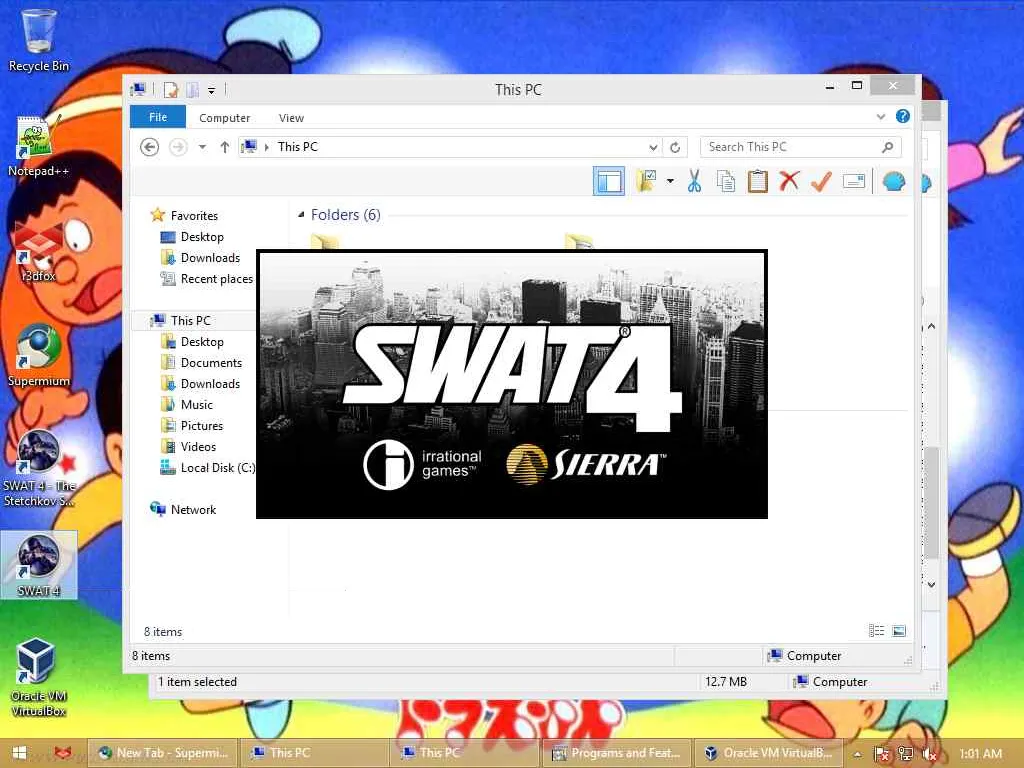Viewport: 1024px width, 768px height.
Task: Click the Windows Start button
Action: (x=20, y=753)
